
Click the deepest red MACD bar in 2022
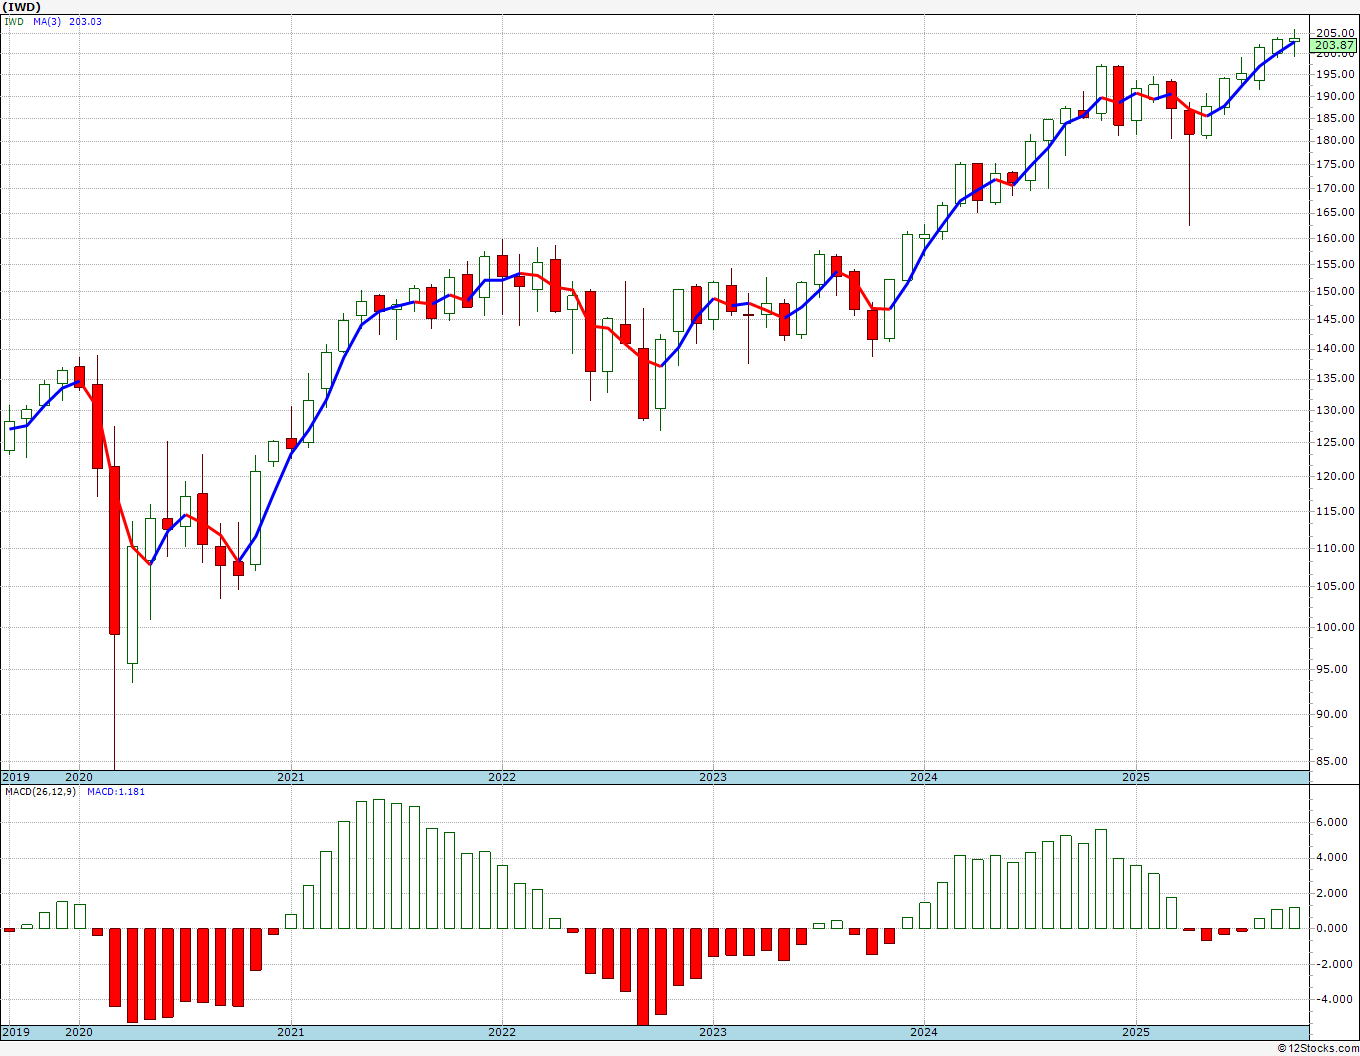pyautogui.click(x=643, y=977)
